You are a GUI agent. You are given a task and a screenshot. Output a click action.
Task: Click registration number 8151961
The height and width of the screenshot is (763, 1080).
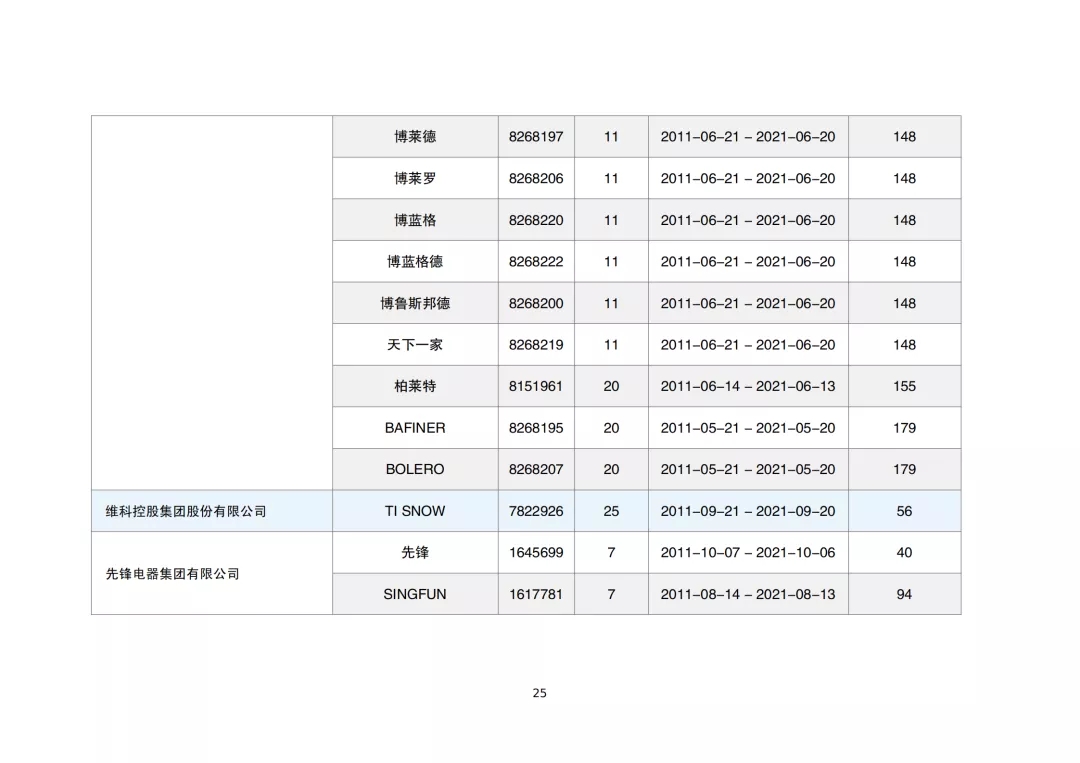pyautogui.click(x=536, y=386)
